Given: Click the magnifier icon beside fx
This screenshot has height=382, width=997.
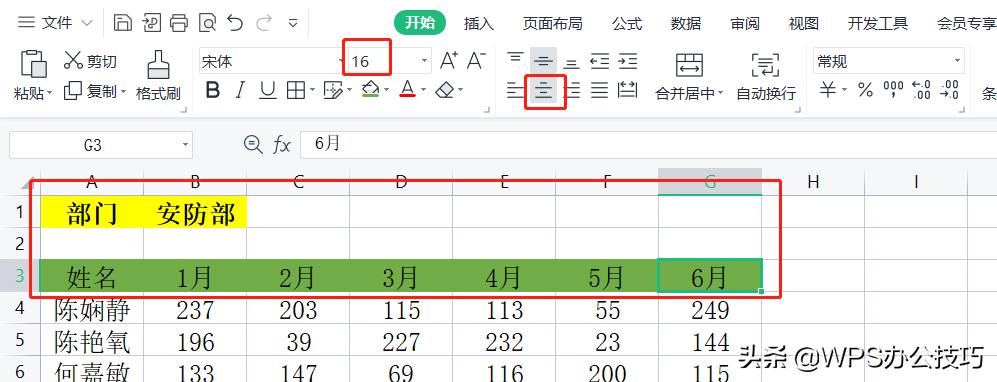Looking at the screenshot, I should (253, 145).
